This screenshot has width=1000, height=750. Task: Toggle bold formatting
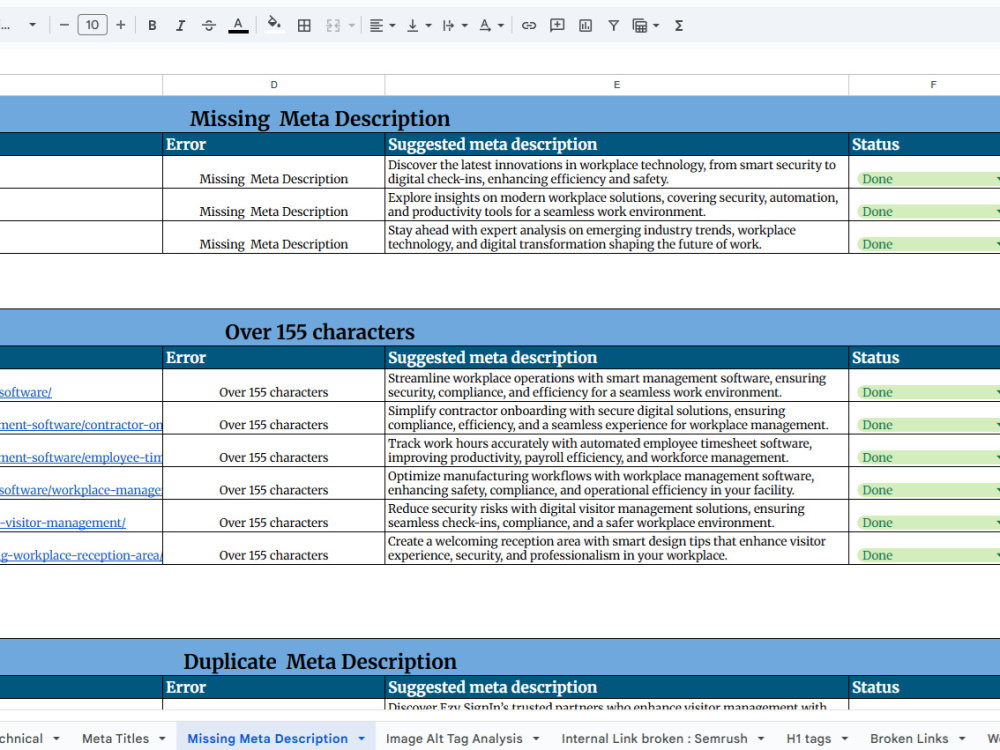(152, 26)
